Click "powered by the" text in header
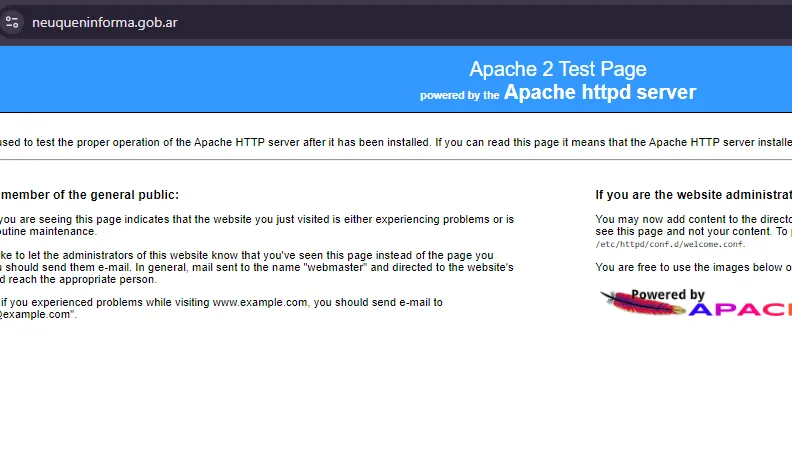Viewport: 792px width, 451px height. point(459,96)
